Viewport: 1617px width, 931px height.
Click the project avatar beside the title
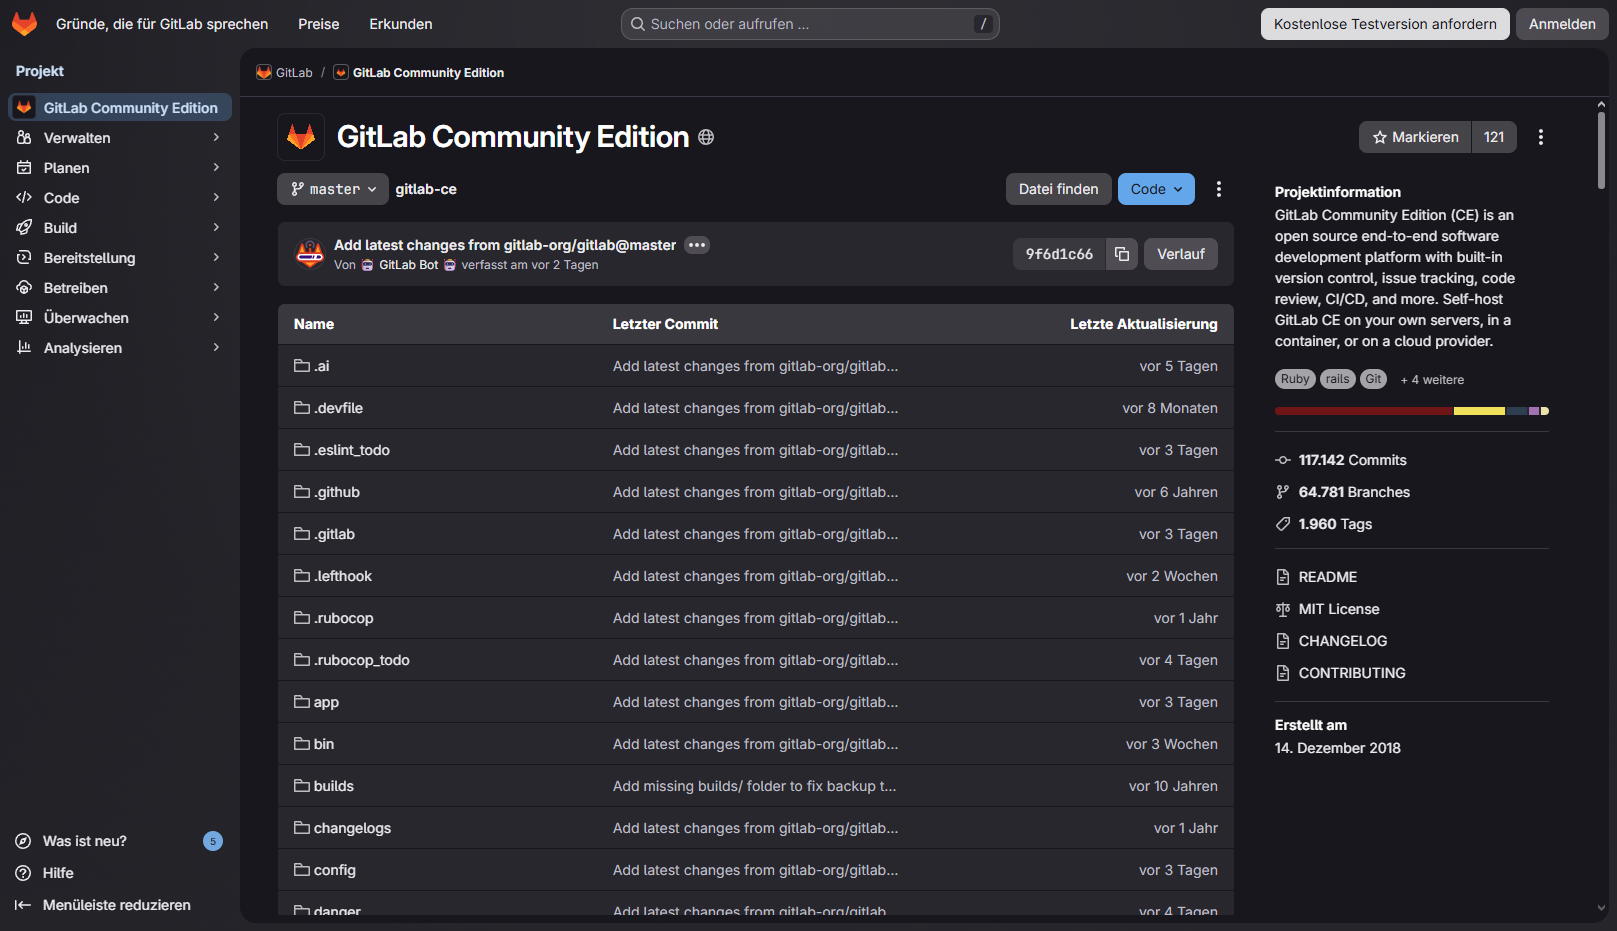point(301,137)
